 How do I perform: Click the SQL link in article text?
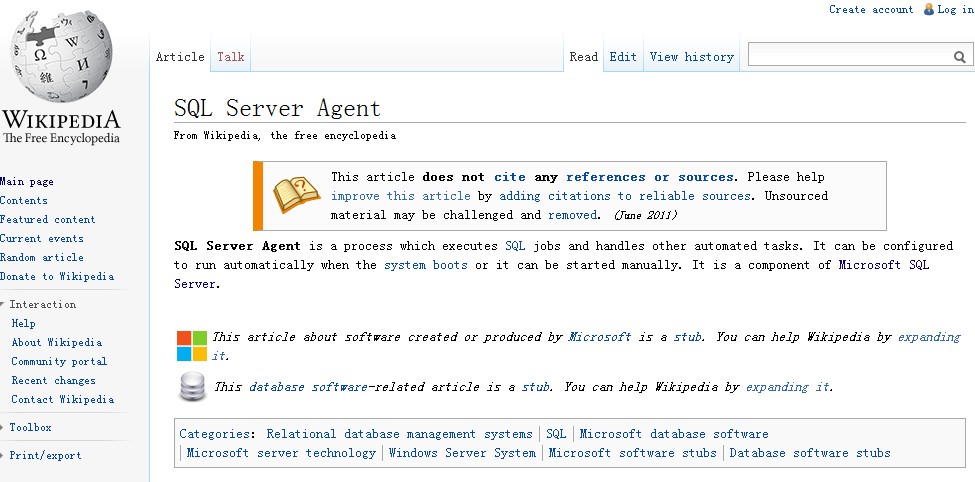tap(515, 246)
